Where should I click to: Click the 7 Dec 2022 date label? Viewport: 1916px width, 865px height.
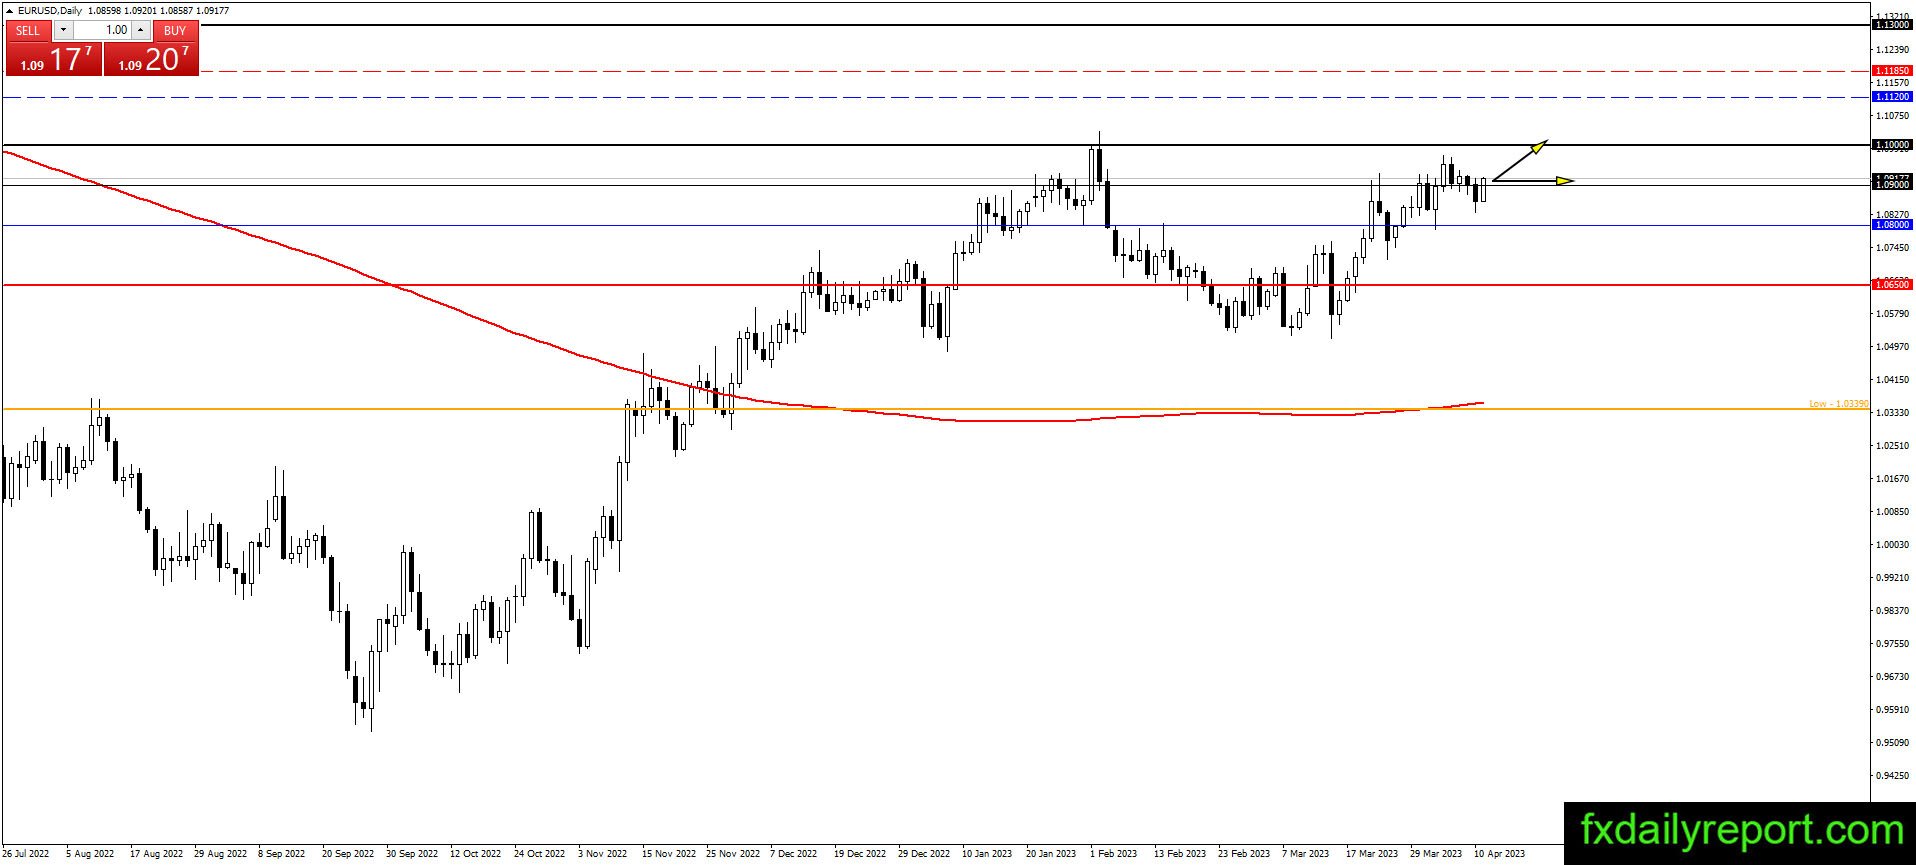point(794,854)
